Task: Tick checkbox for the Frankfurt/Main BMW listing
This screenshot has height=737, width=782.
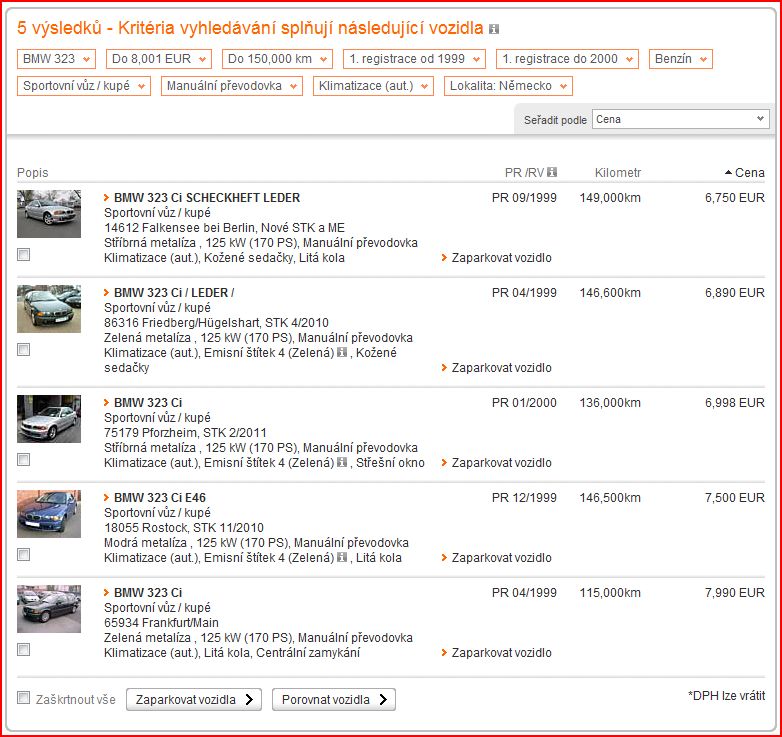Action: coord(23,649)
